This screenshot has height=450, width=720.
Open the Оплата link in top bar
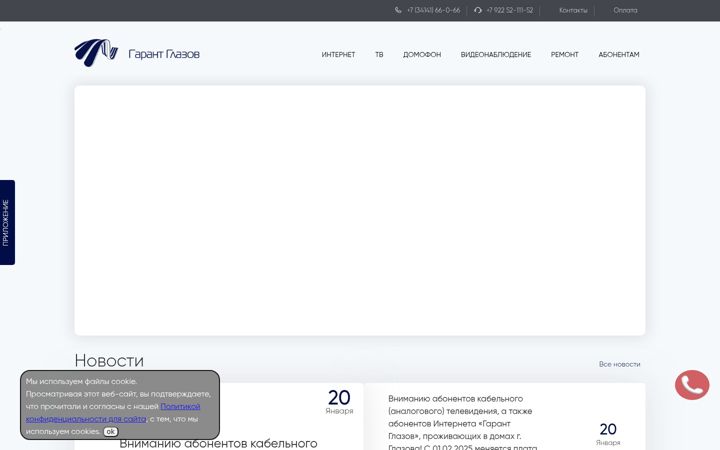click(625, 10)
